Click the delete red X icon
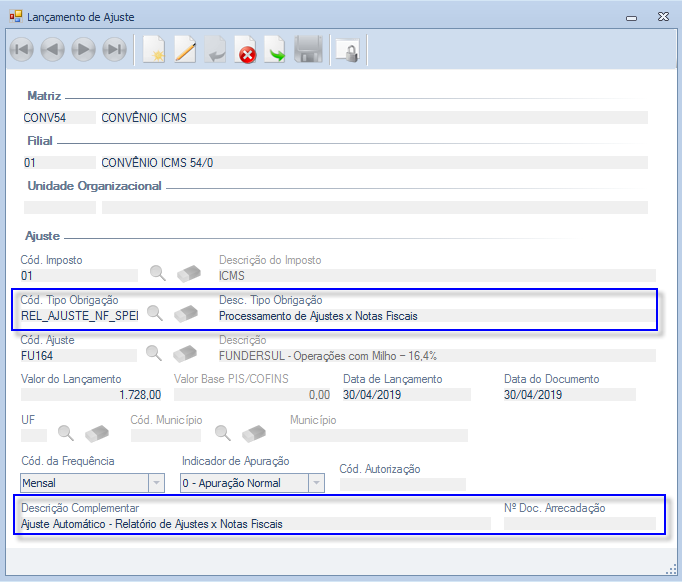Image resolution: width=682 pixels, height=582 pixels. click(x=246, y=50)
